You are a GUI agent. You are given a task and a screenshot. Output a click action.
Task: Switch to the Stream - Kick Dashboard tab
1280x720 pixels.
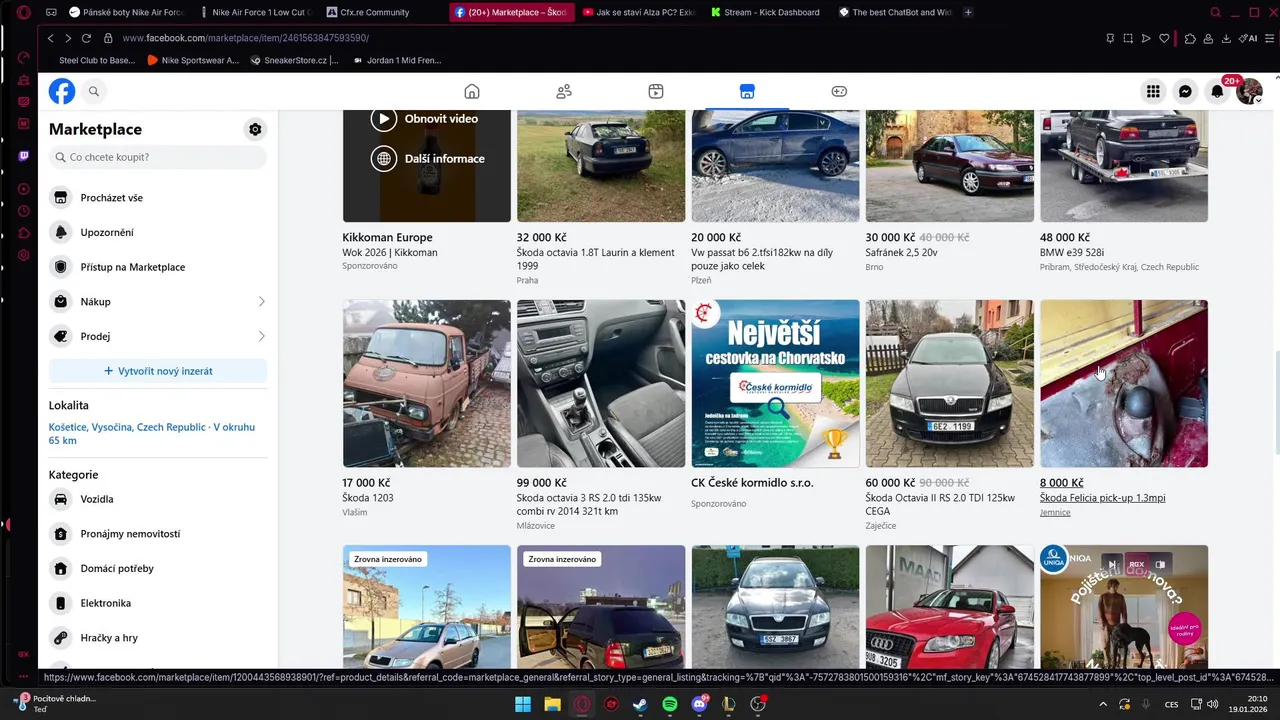[768, 12]
